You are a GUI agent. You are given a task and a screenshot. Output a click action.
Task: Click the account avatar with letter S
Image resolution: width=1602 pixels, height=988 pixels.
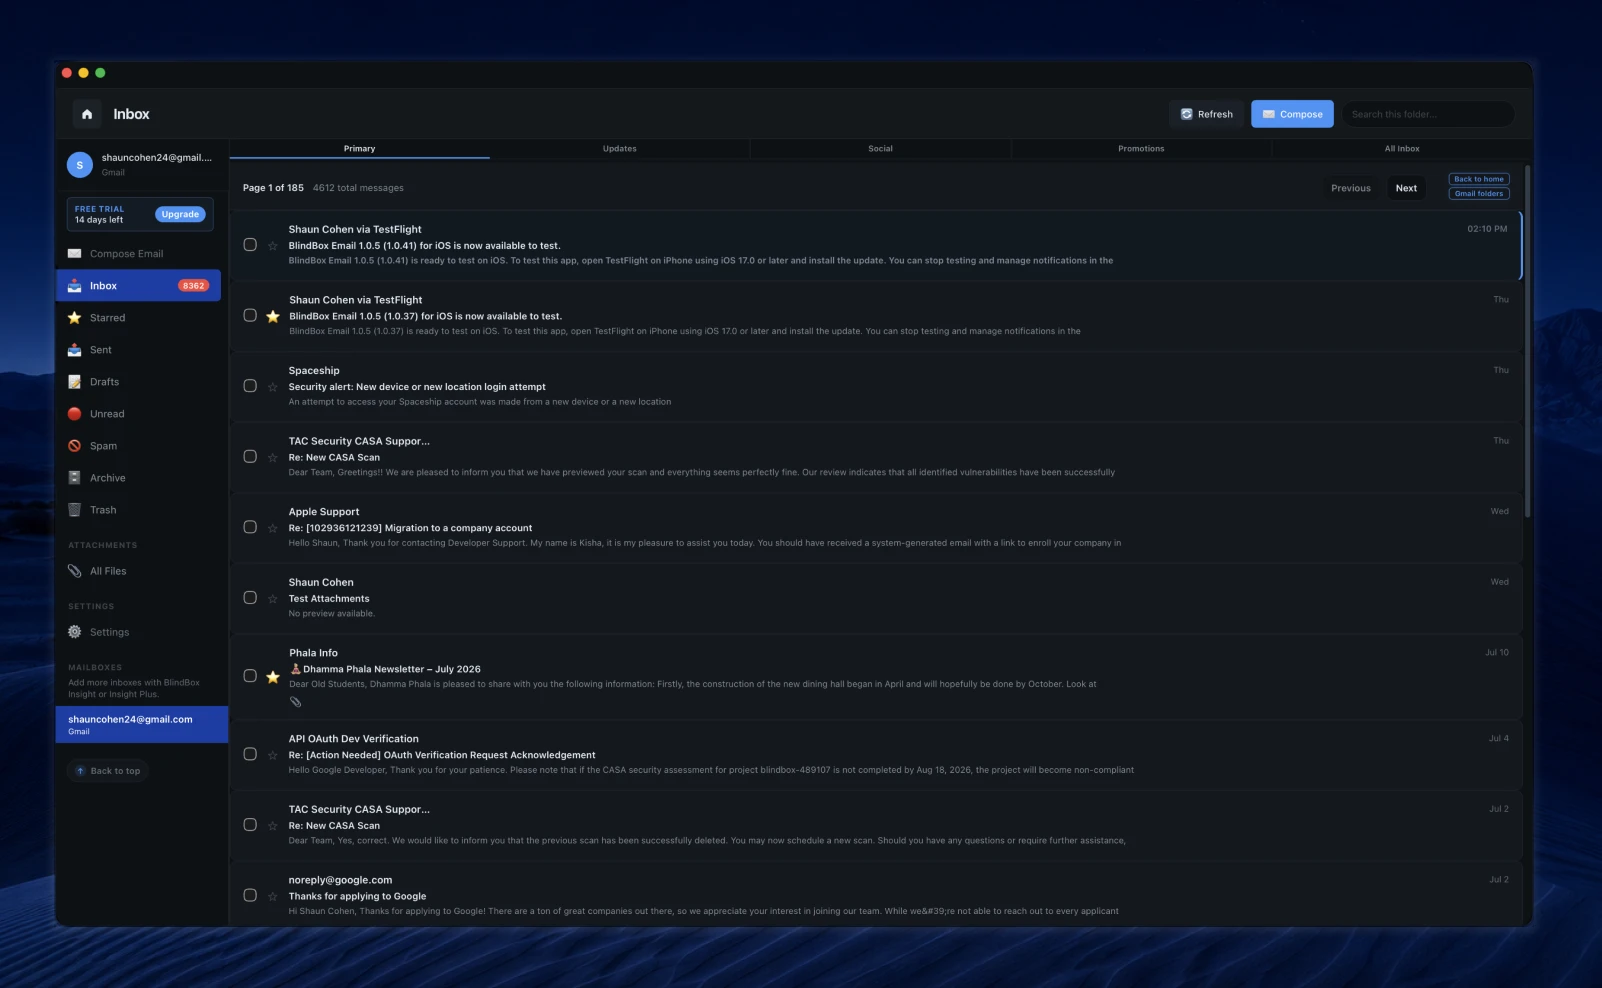tap(80, 165)
